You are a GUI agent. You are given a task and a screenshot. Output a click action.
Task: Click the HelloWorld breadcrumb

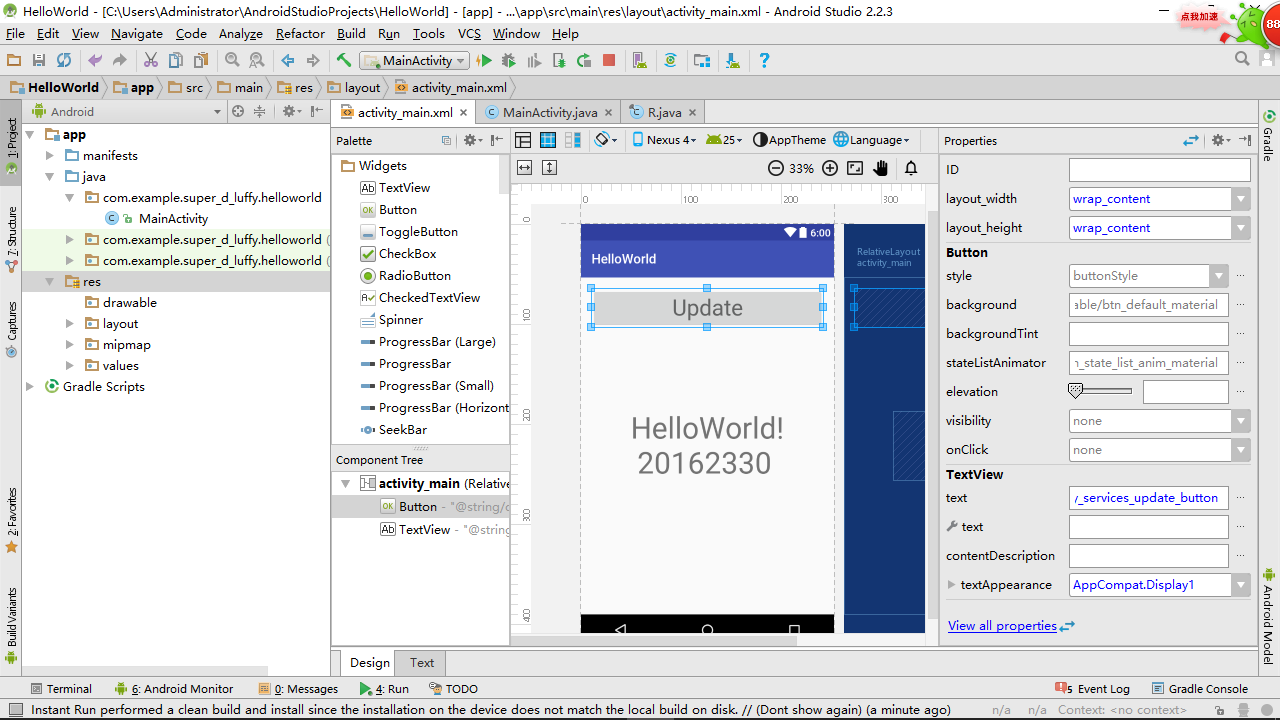point(54,87)
